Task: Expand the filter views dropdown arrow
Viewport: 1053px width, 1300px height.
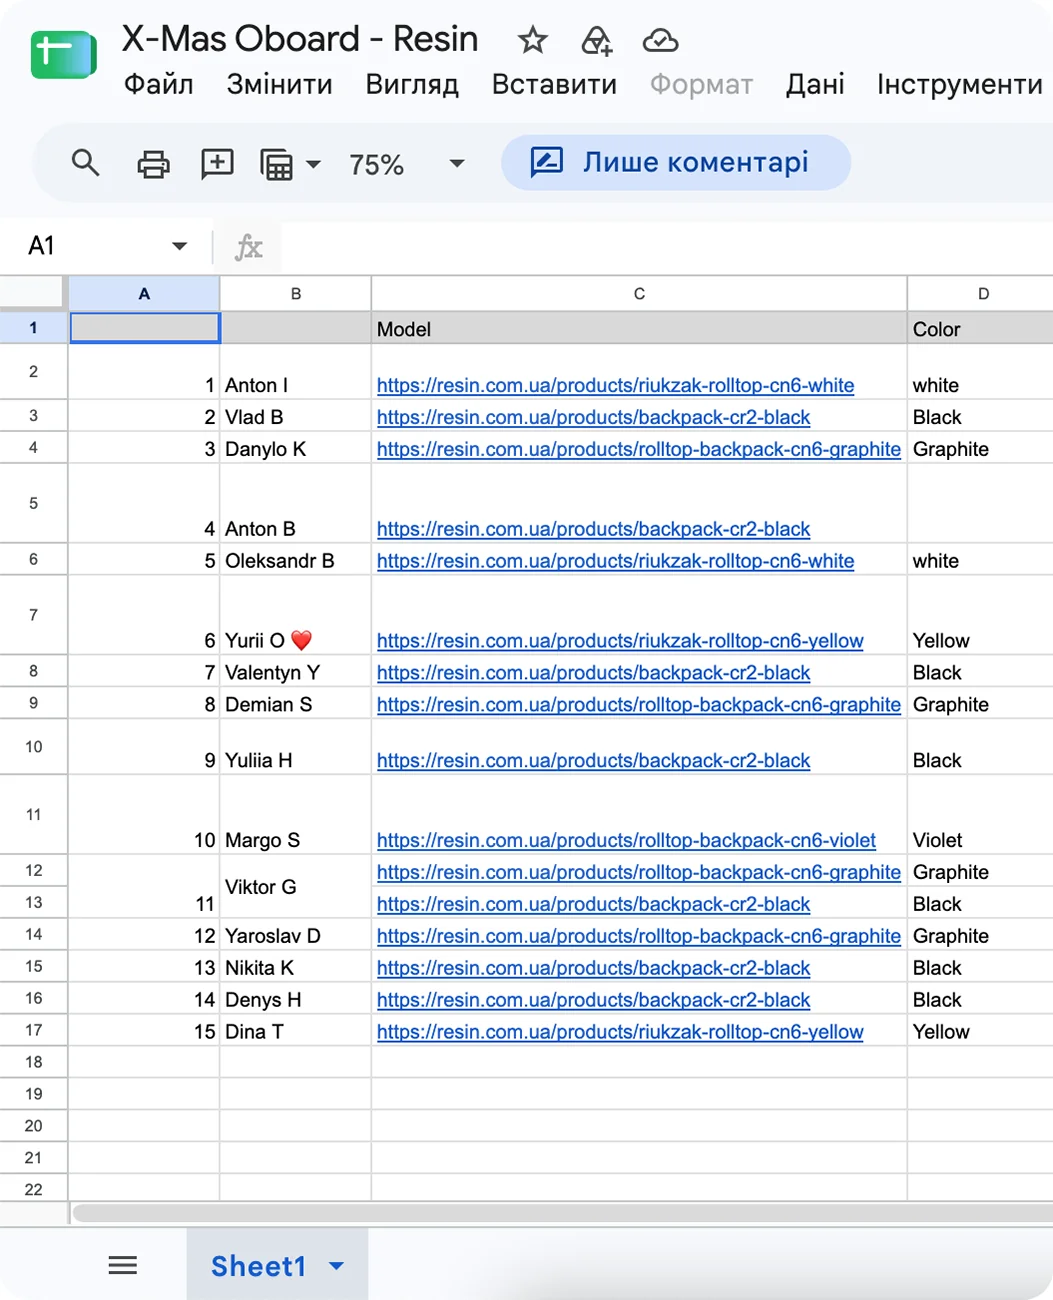Action: [313, 164]
